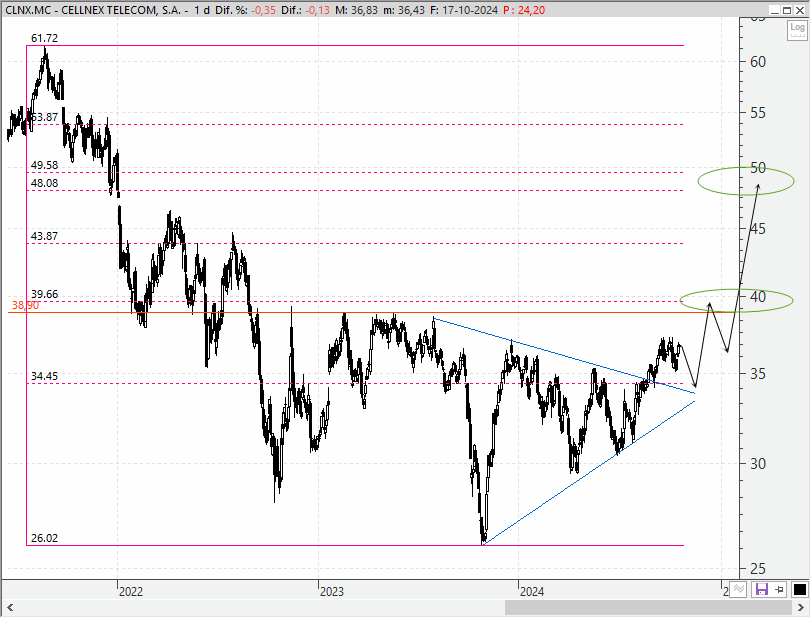Click the 39.66 level label
Viewport: 811px width, 618px height.
tap(44, 294)
